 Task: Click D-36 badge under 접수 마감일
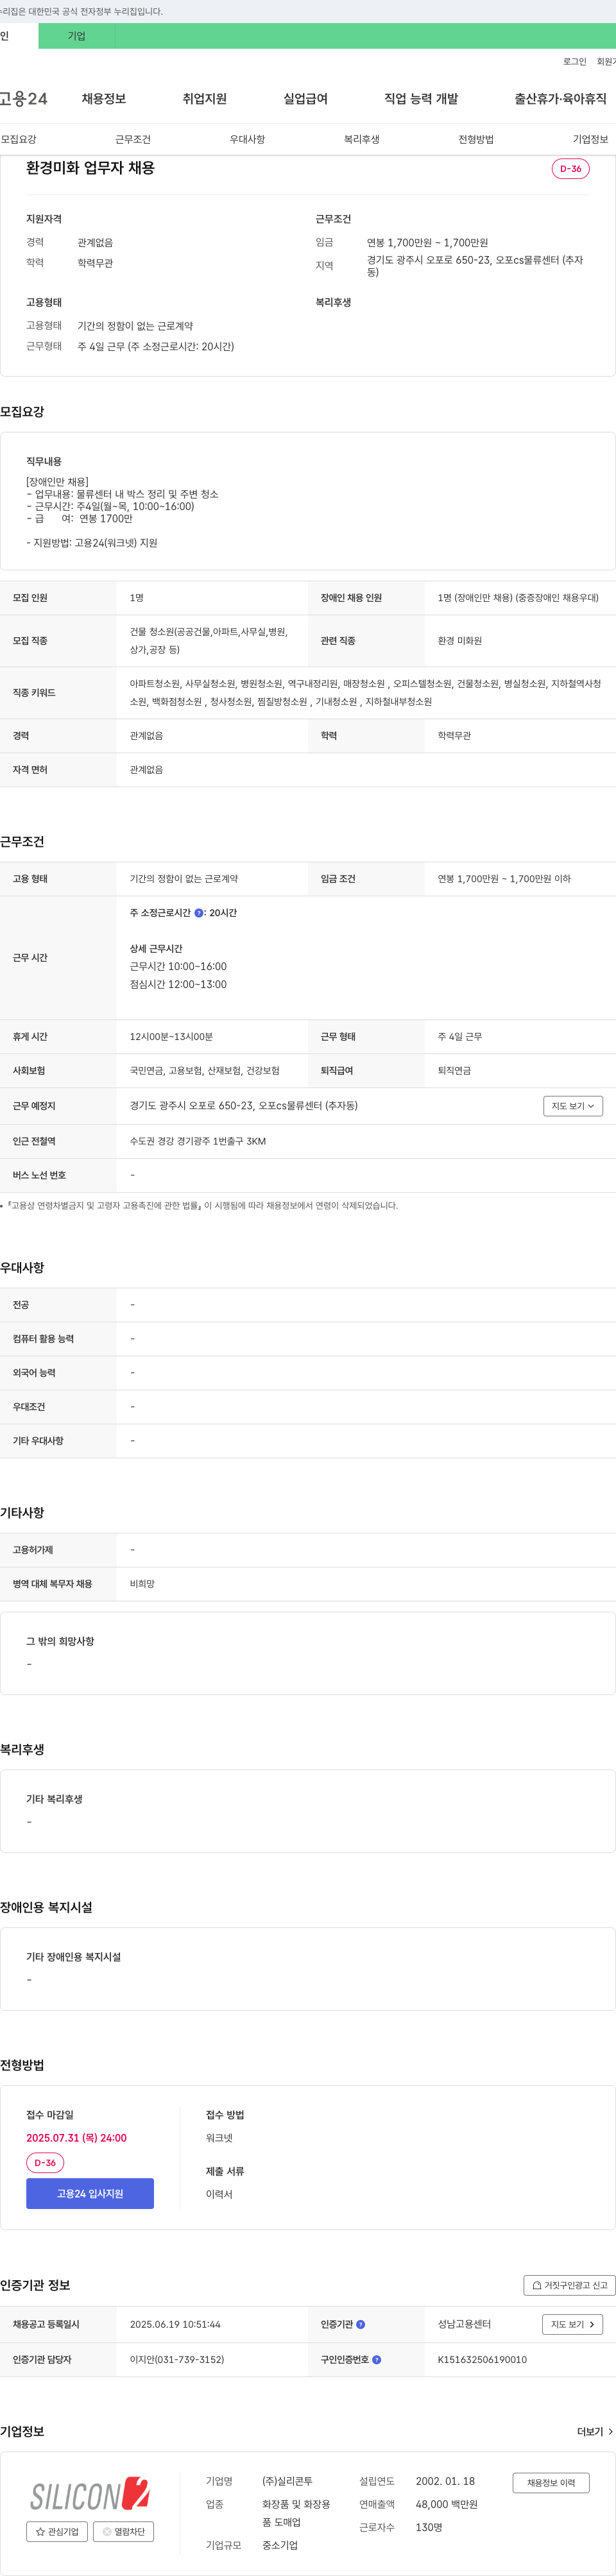[x=45, y=2163]
